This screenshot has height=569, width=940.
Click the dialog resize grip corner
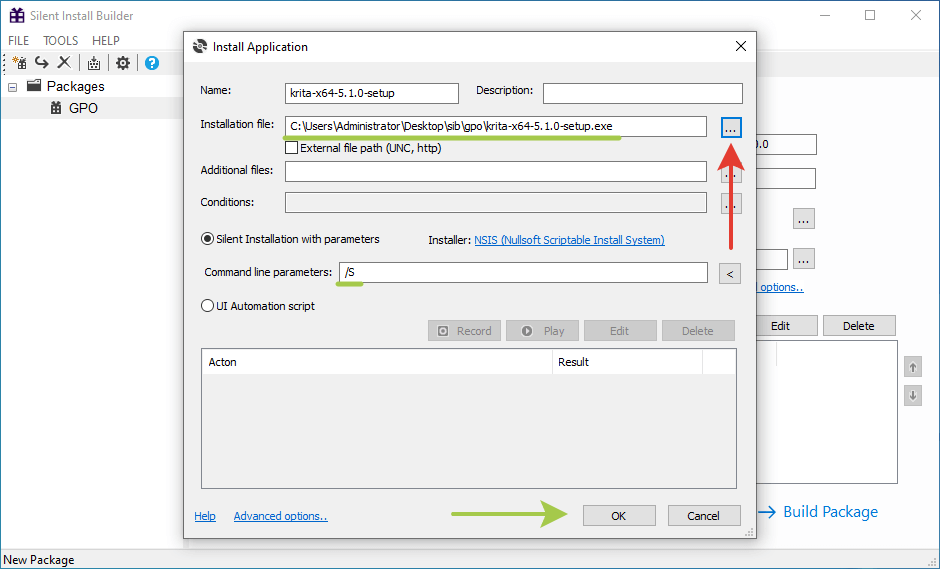coord(749,532)
